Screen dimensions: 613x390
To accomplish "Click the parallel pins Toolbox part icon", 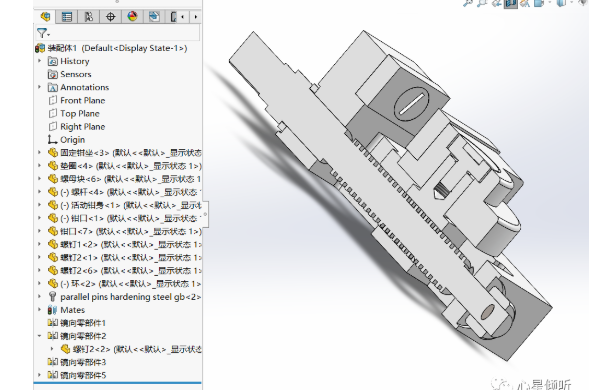I will pos(52,297).
